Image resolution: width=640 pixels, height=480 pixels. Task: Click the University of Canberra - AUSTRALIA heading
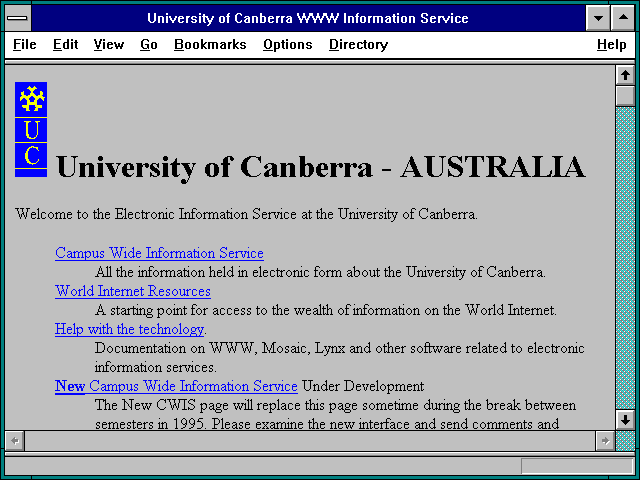click(x=320, y=167)
